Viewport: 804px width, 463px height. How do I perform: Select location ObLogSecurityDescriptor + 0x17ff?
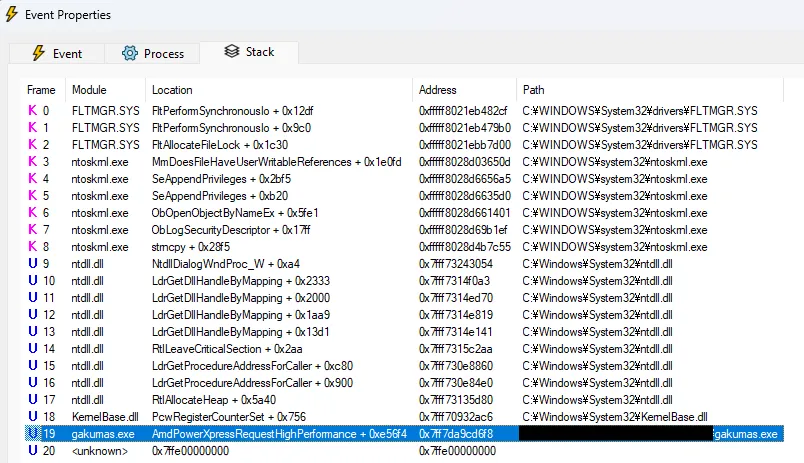[231, 230]
